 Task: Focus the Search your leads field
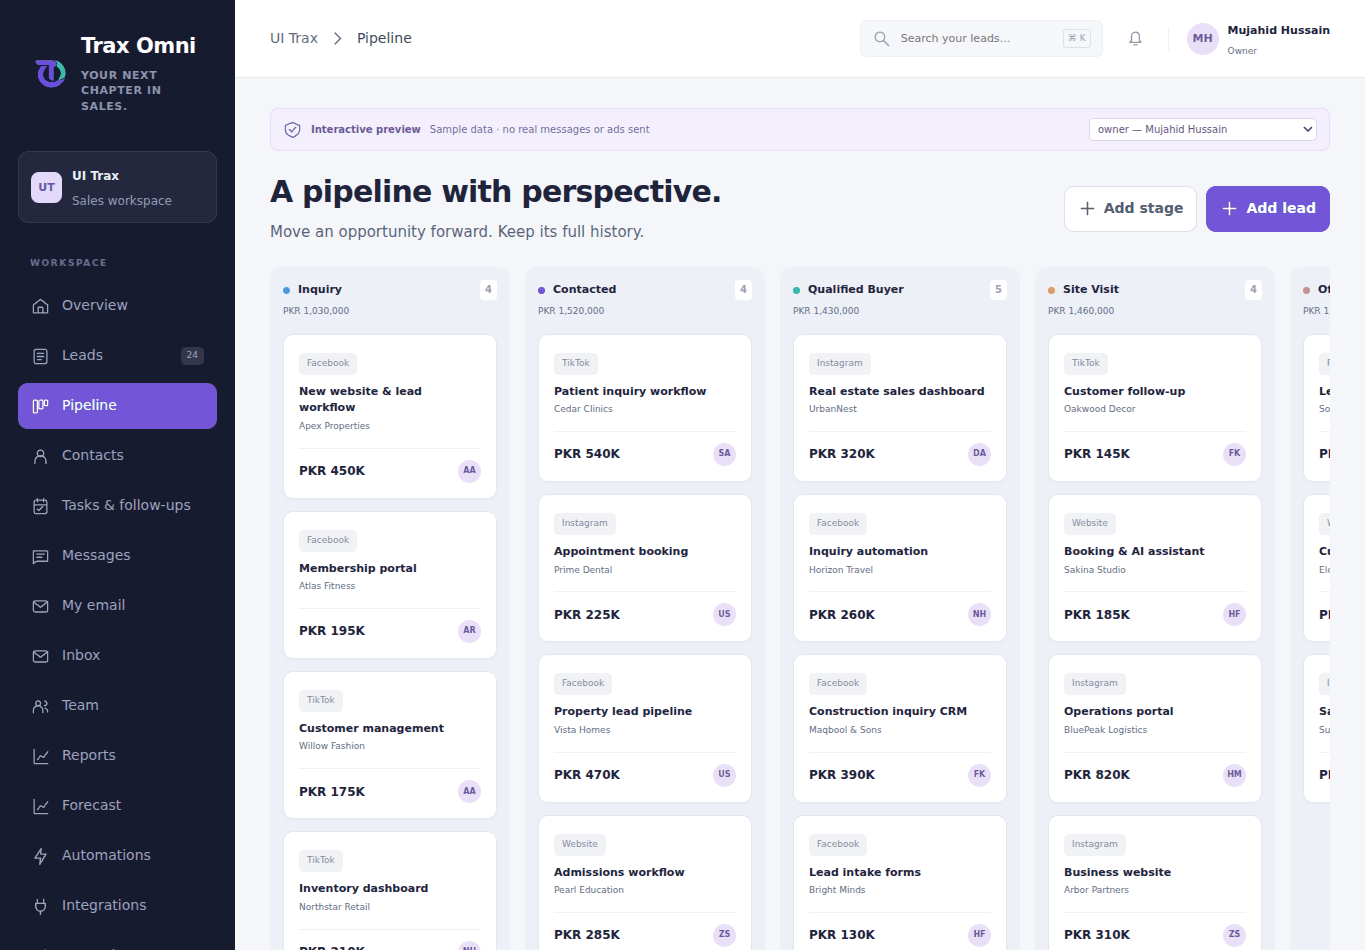tap(981, 38)
